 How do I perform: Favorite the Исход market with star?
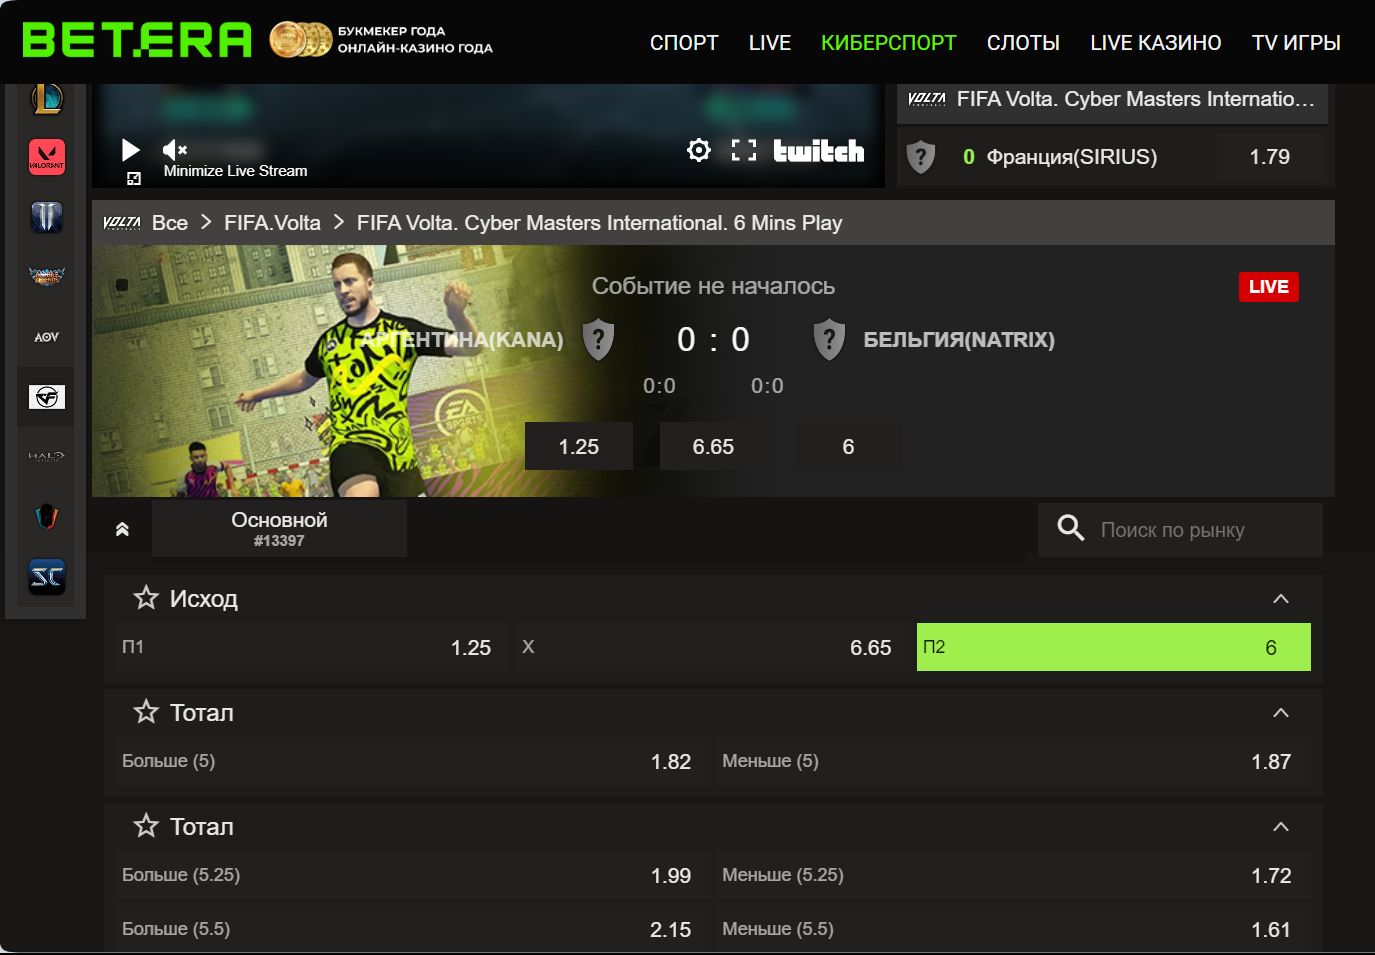[146, 598]
